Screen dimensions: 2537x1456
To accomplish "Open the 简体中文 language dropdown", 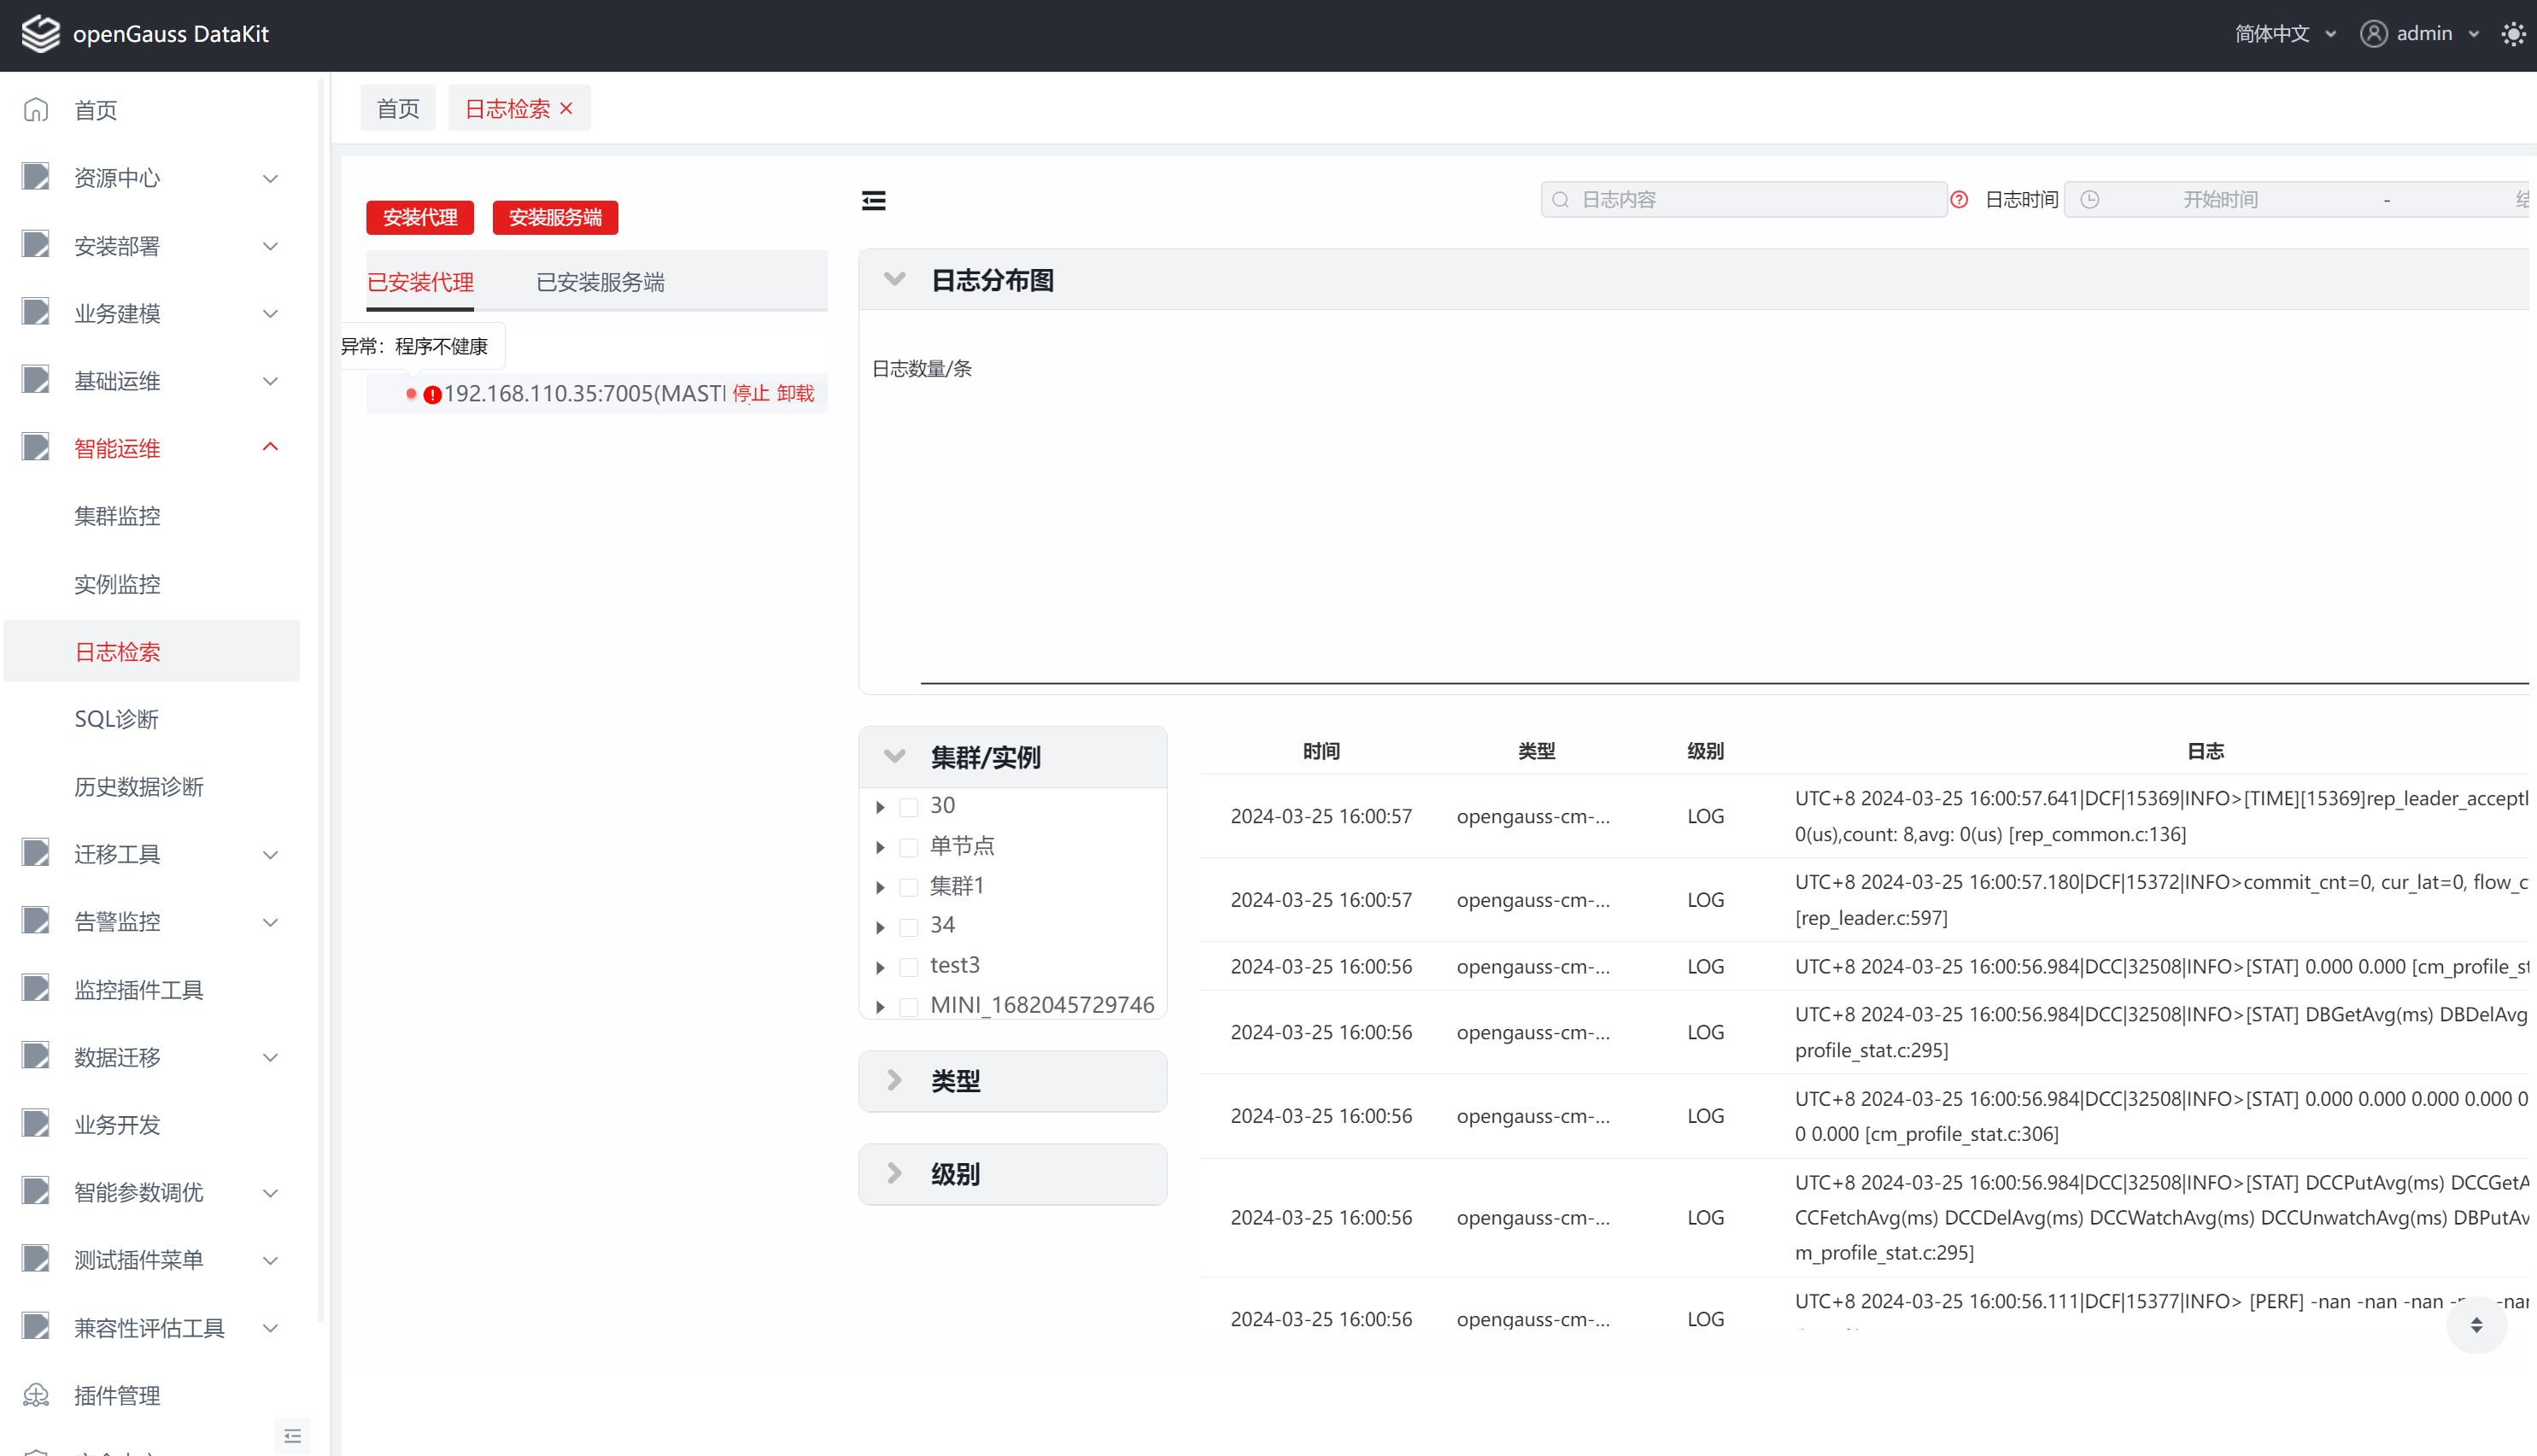I will coord(2284,34).
